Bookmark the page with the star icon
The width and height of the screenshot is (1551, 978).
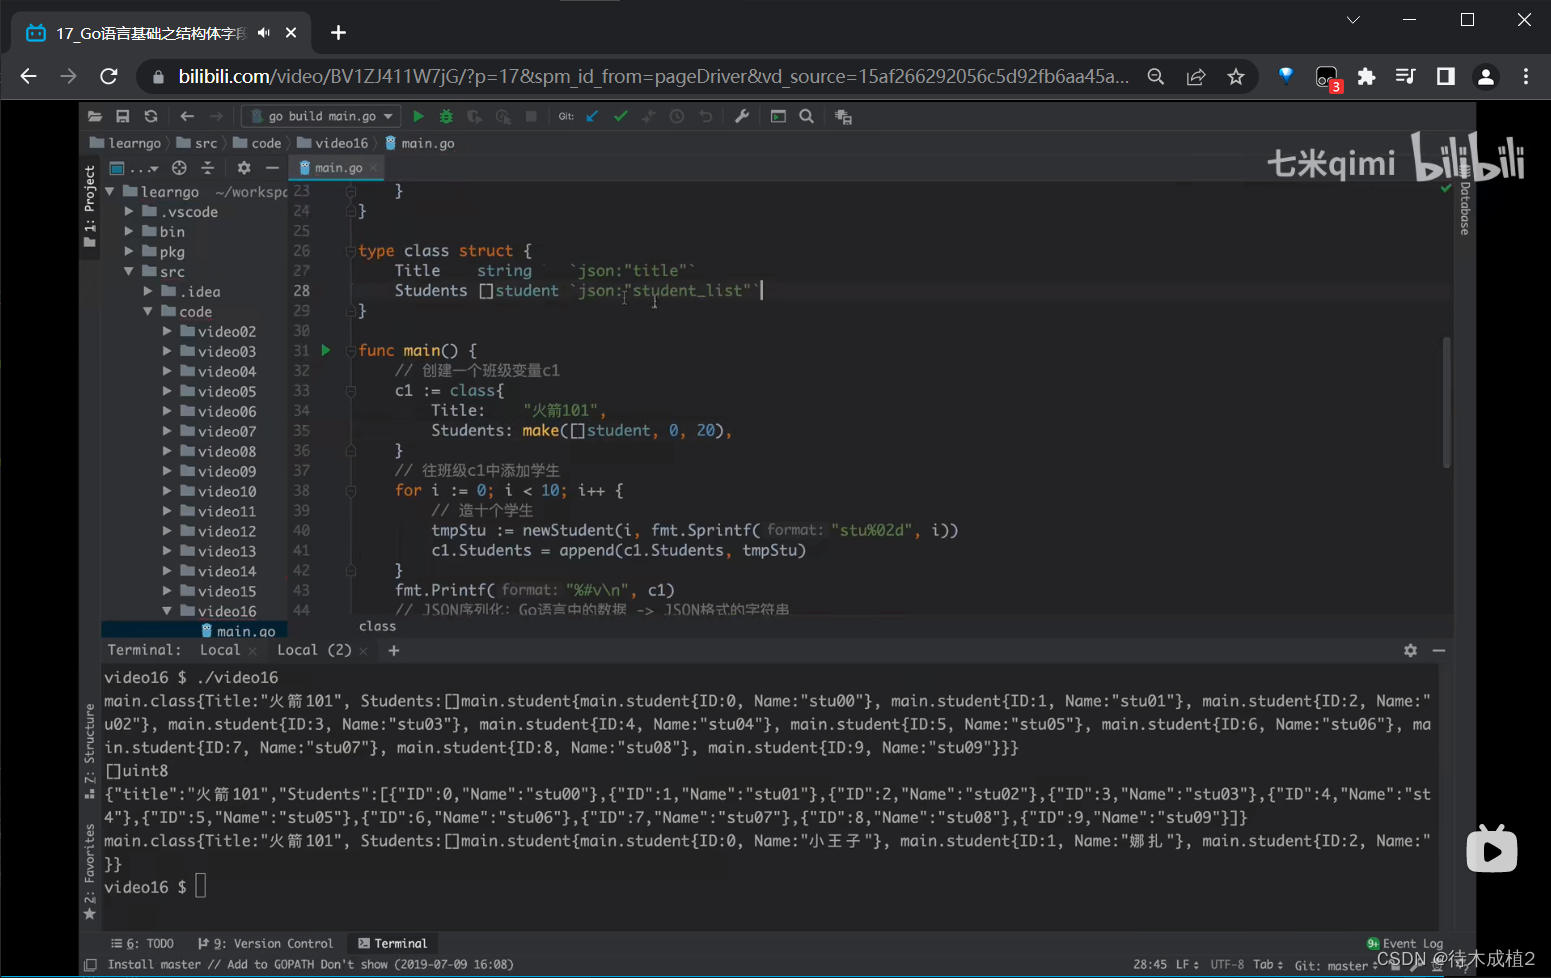(x=1236, y=77)
